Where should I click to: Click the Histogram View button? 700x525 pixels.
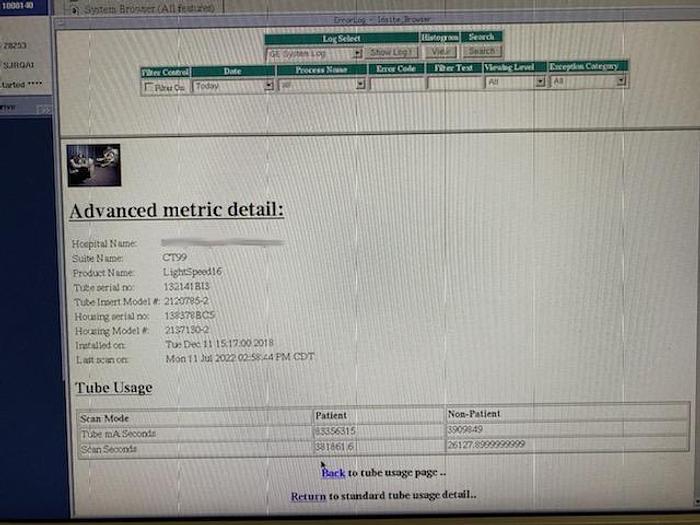point(441,51)
